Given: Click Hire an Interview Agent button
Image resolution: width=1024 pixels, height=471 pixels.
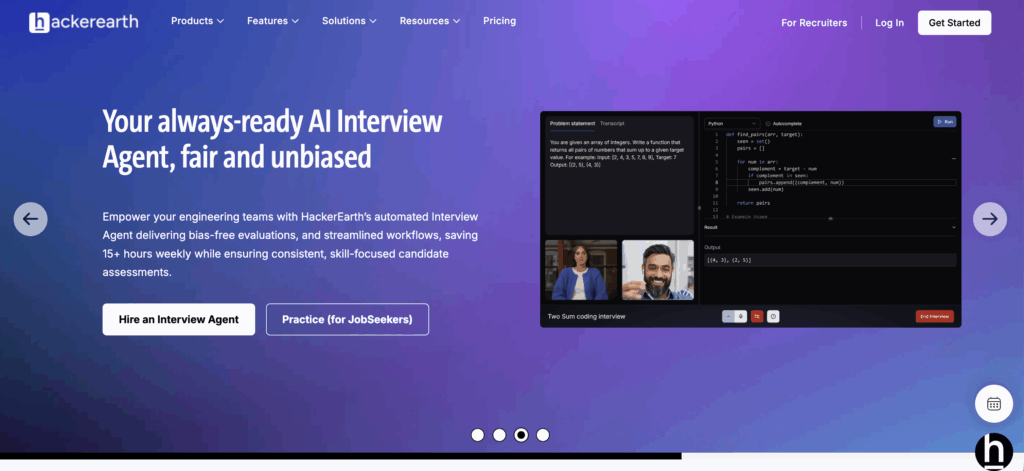Looking at the screenshot, I should 179,319.
